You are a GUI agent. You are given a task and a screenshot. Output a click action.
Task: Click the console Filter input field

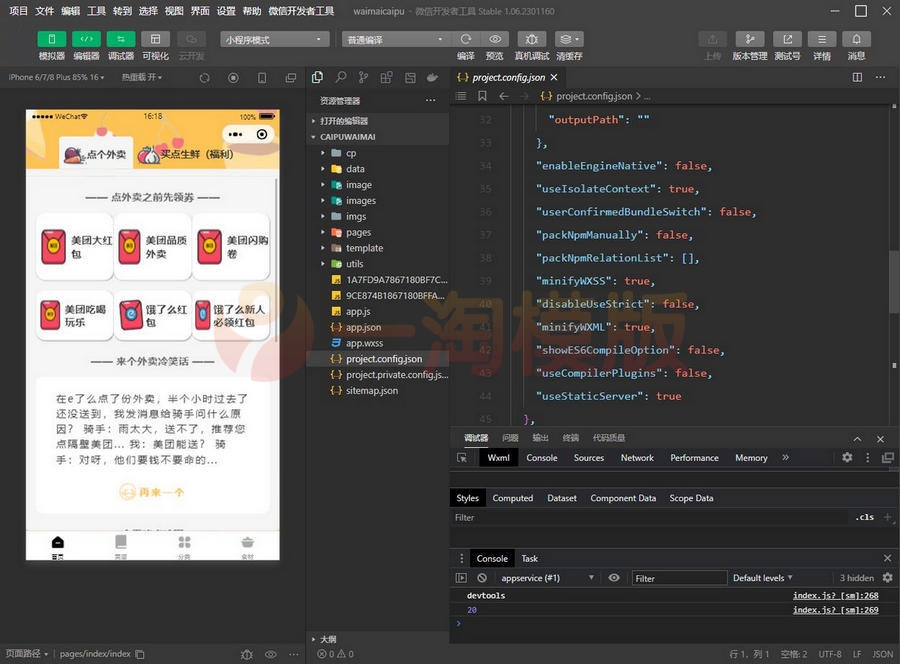click(680, 578)
